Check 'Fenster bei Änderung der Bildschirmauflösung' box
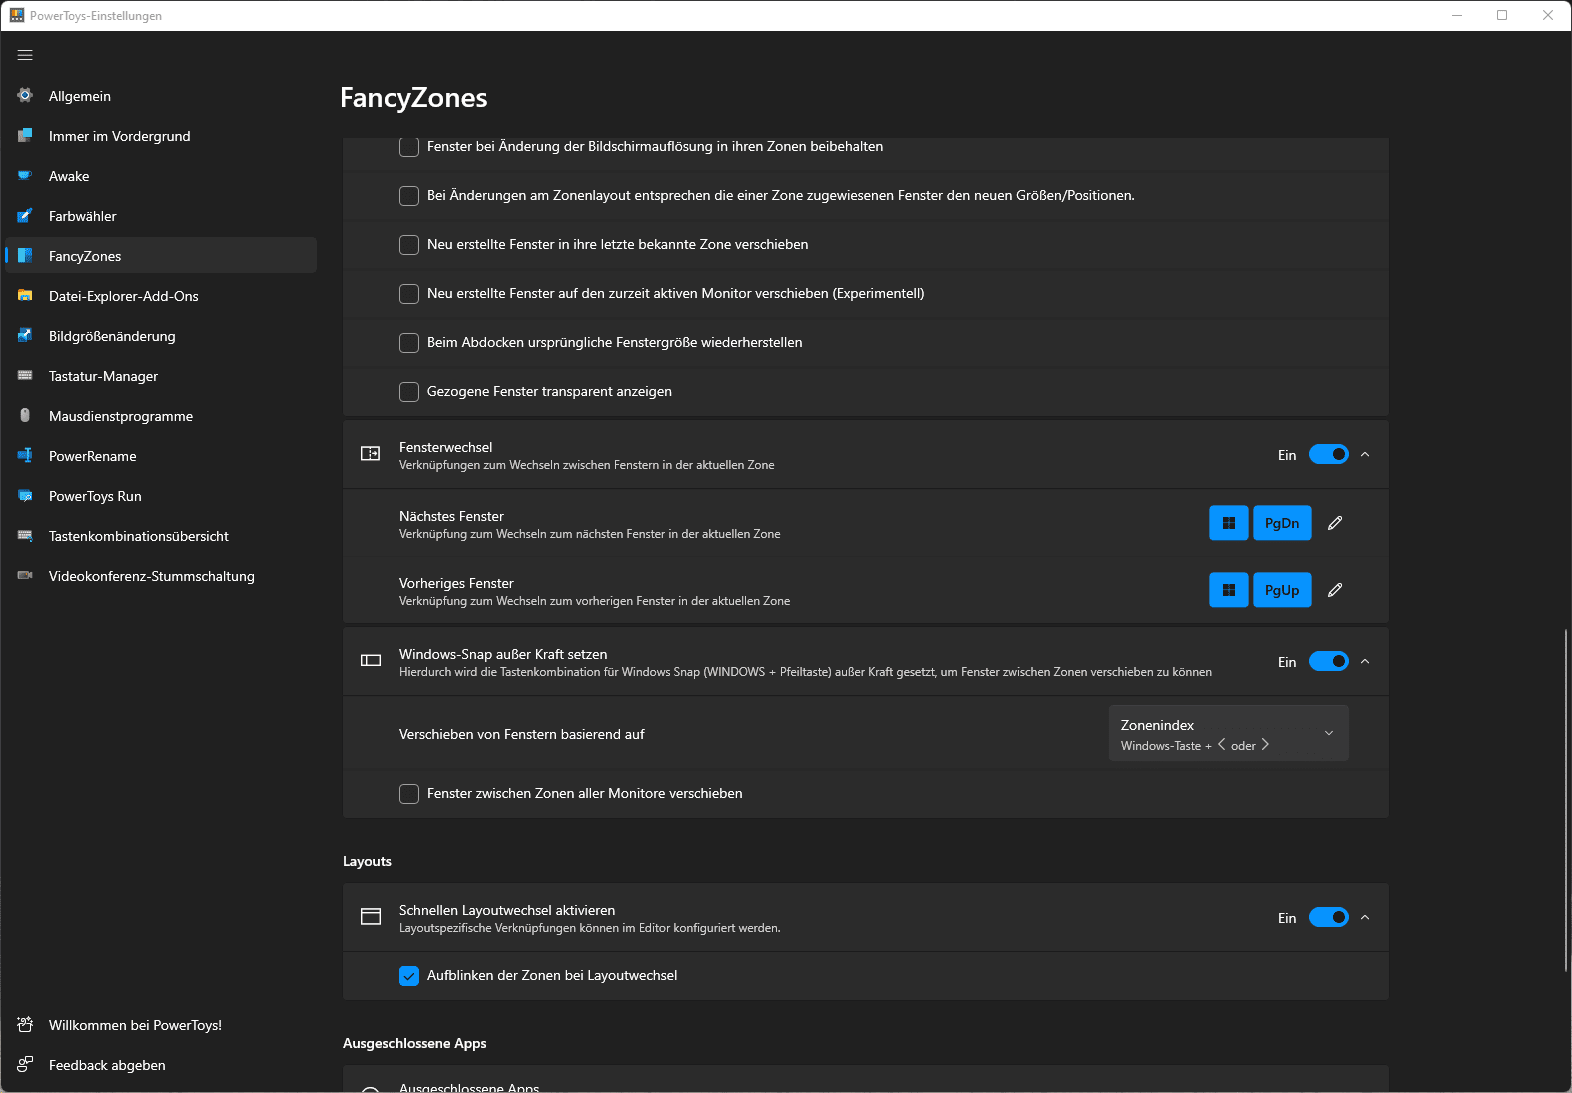The height and width of the screenshot is (1093, 1572). 409,147
